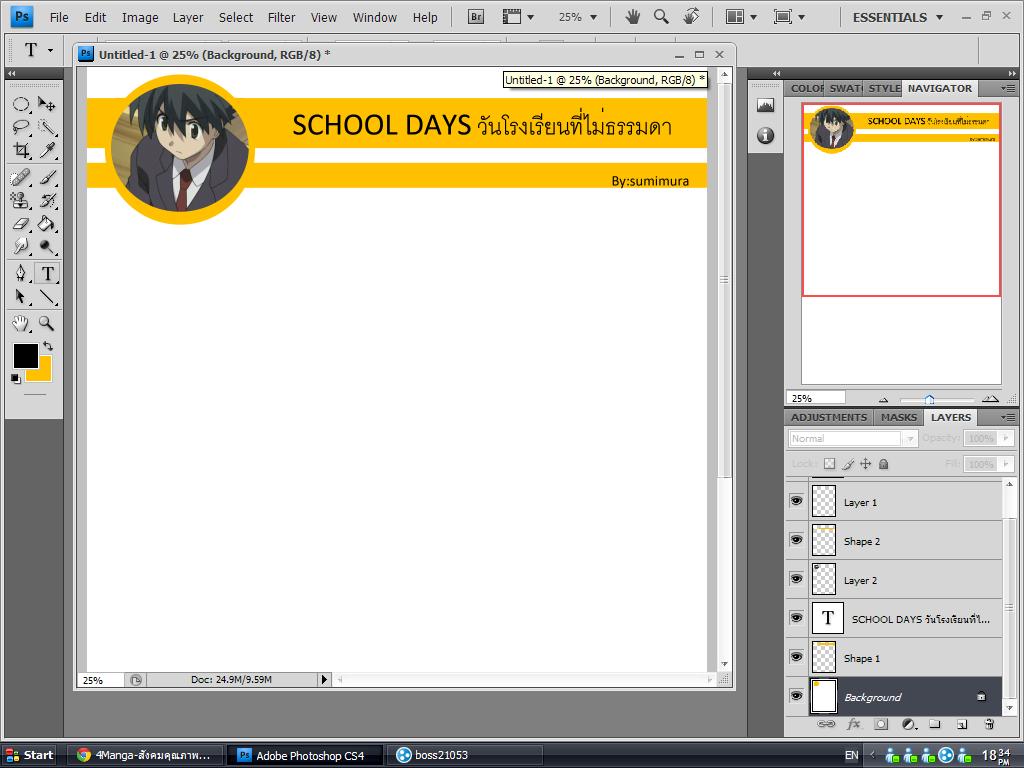
Task: Reset default foreground and background colors
Action: (x=16, y=378)
